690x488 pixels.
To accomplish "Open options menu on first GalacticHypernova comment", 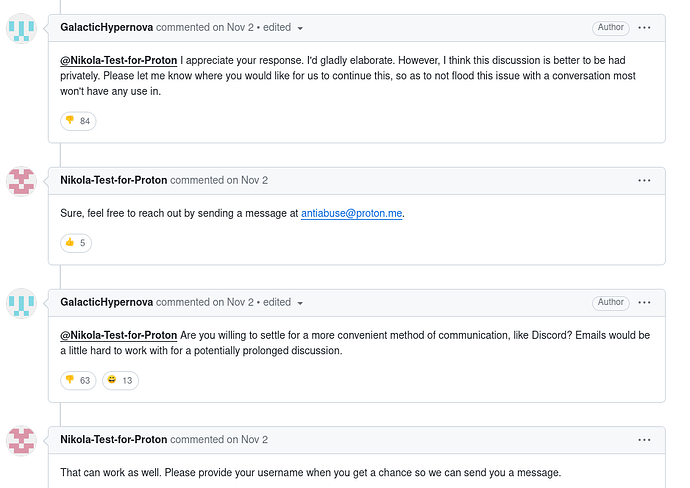I will 644,28.
